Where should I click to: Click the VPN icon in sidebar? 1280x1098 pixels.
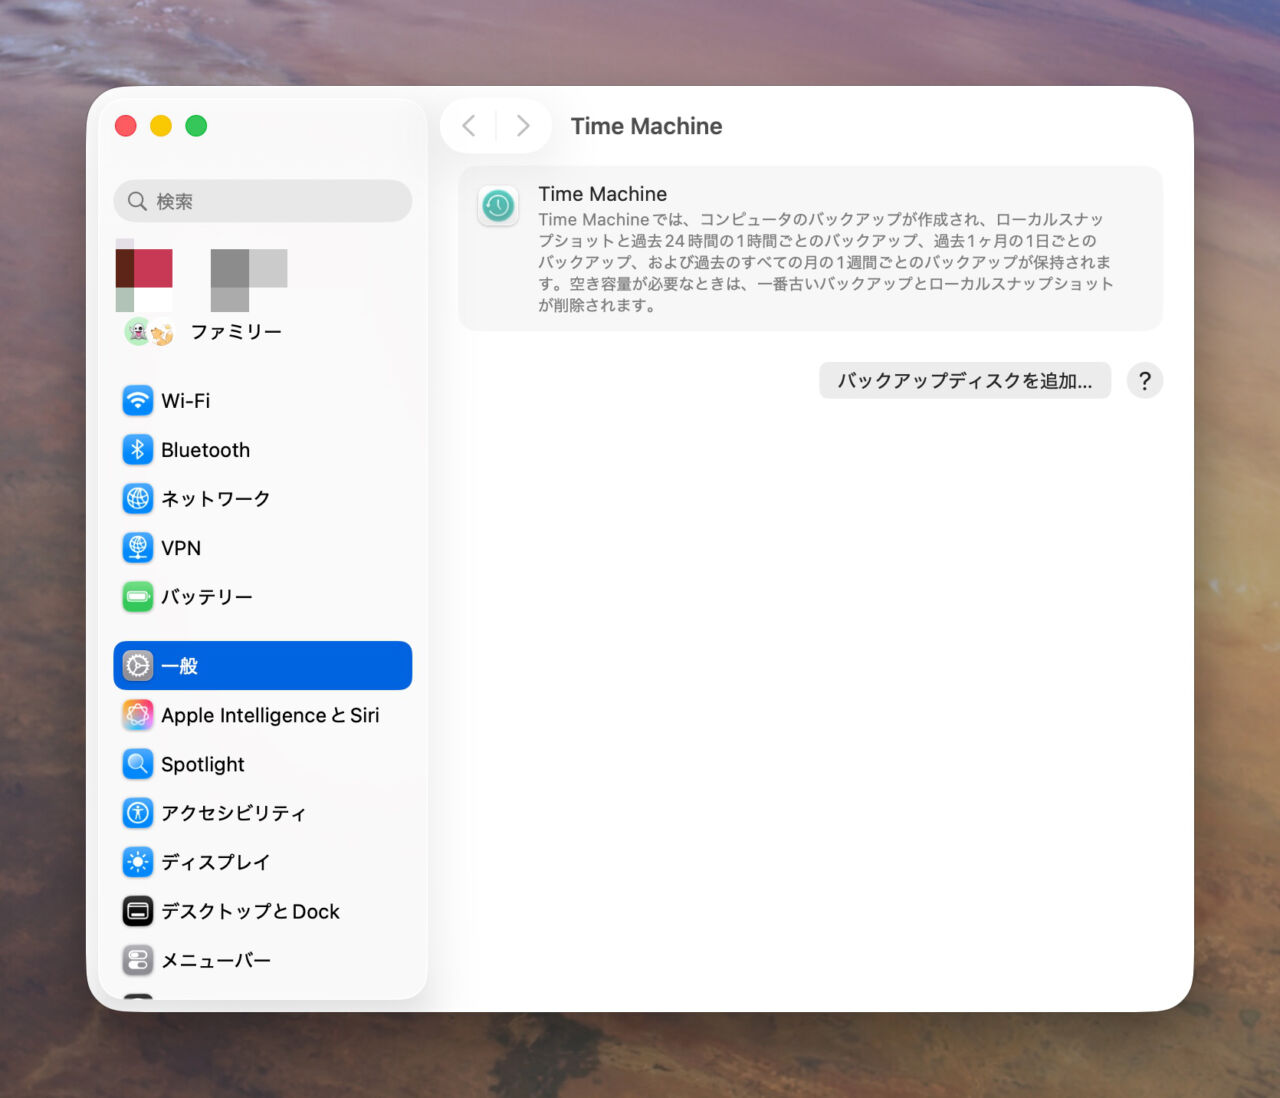[138, 548]
